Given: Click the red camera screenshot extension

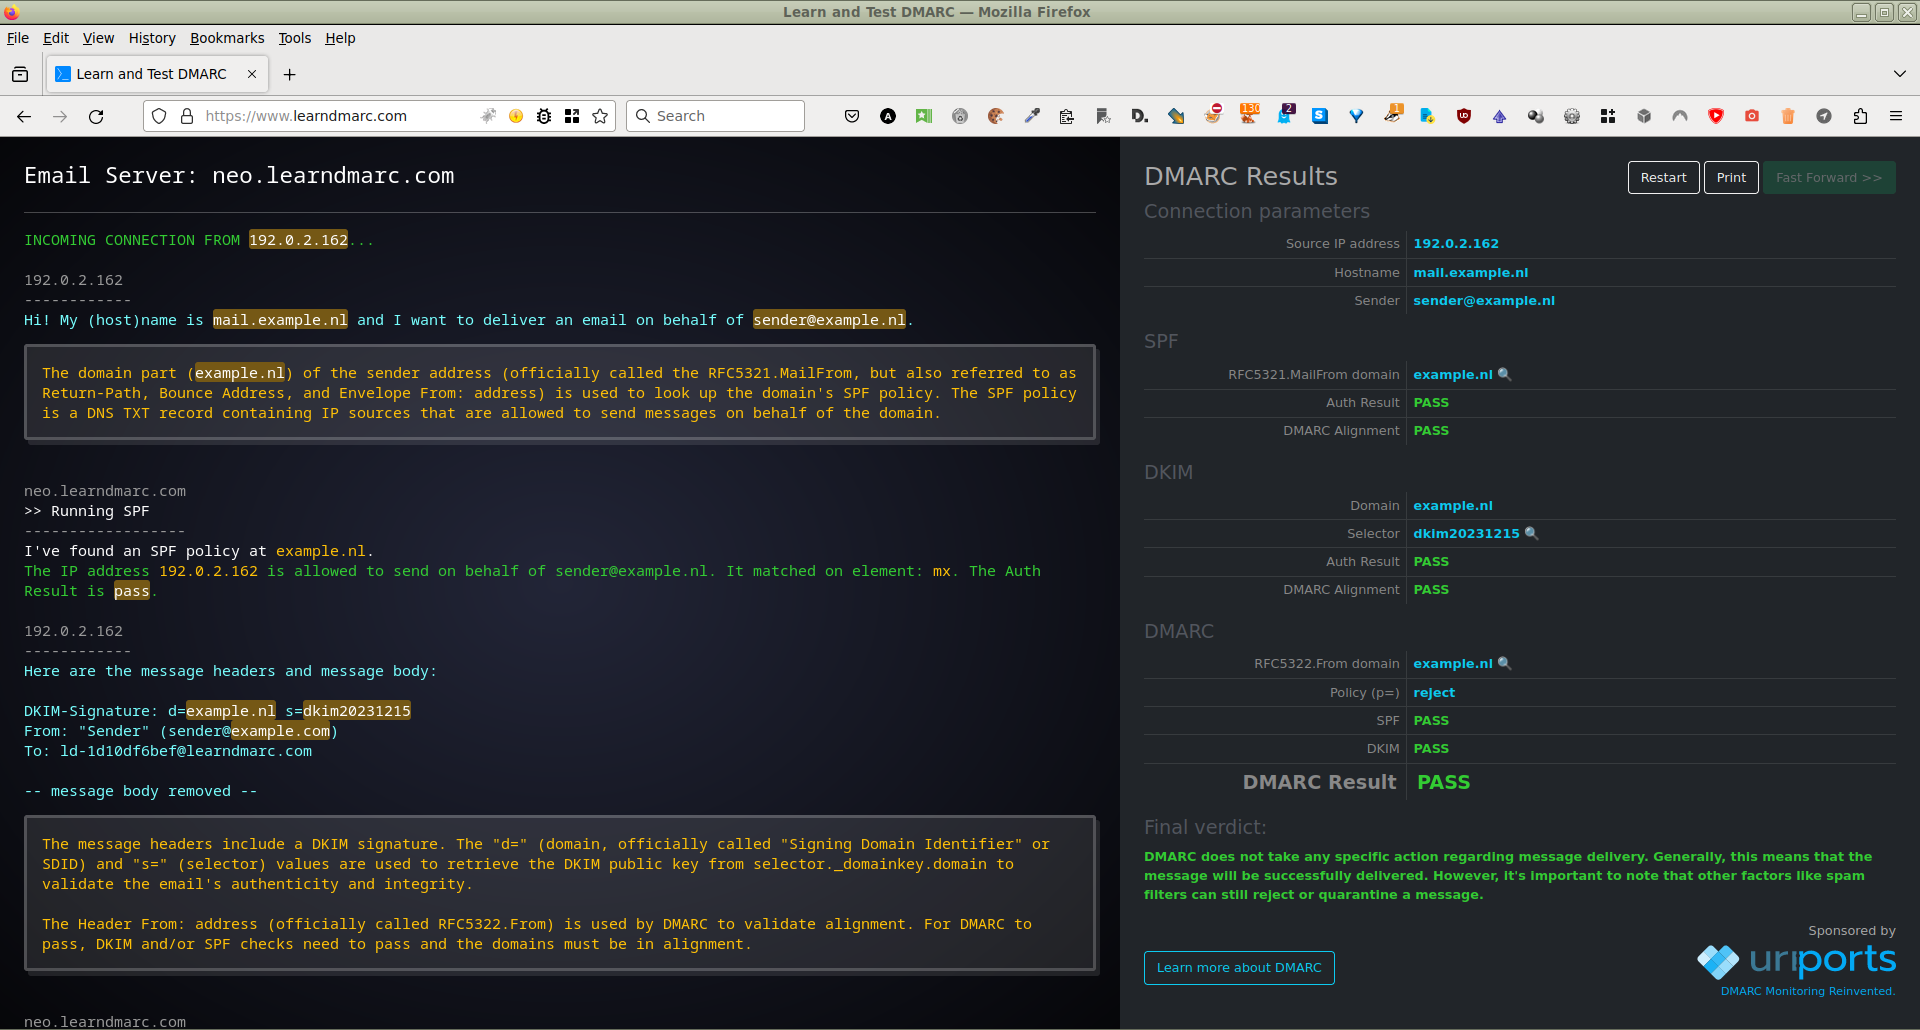Looking at the screenshot, I should pyautogui.click(x=1752, y=116).
